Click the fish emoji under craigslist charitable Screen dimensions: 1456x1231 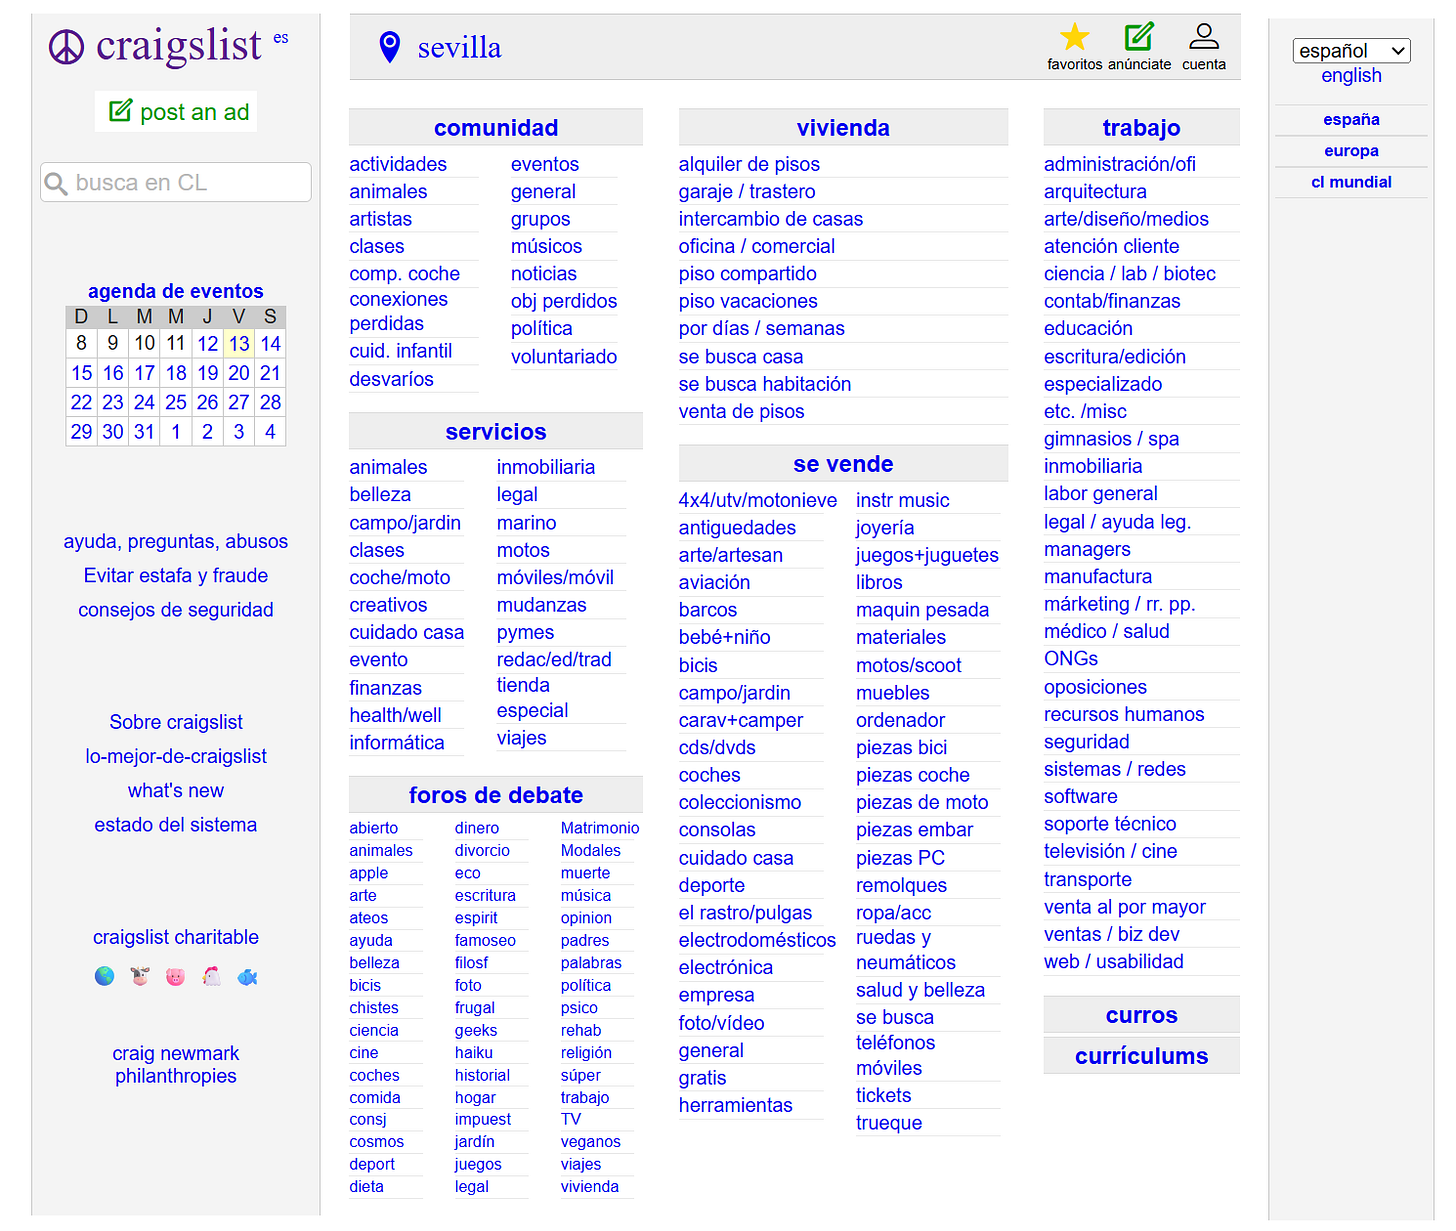coord(247,976)
